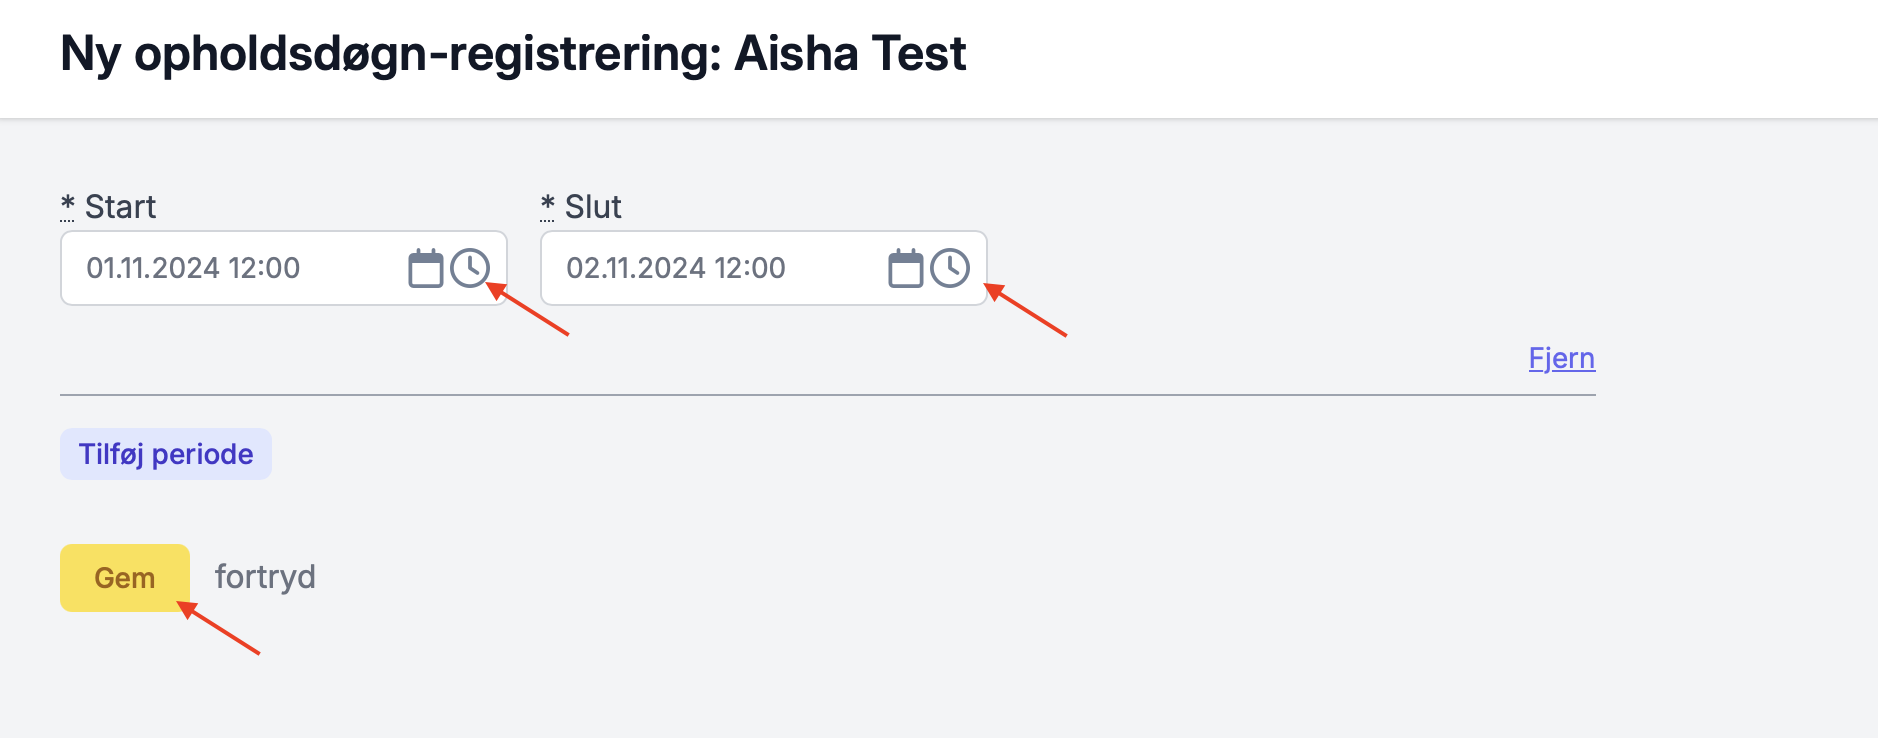Screen dimensions: 1878x738
Task: Save the registration with Gem
Action: click(x=125, y=578)
